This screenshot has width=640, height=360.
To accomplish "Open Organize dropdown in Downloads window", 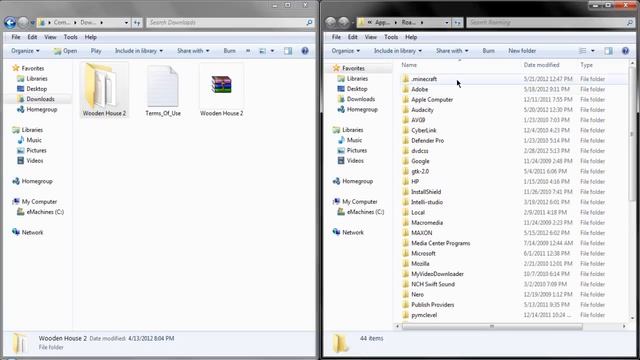I will click(25, 51).
